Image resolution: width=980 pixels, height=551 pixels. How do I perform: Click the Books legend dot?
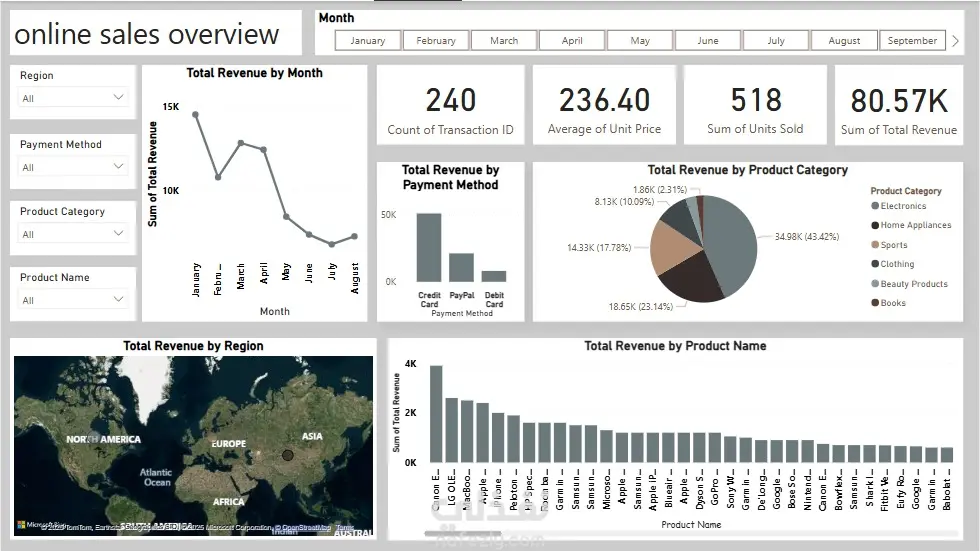tap(875, 302)
